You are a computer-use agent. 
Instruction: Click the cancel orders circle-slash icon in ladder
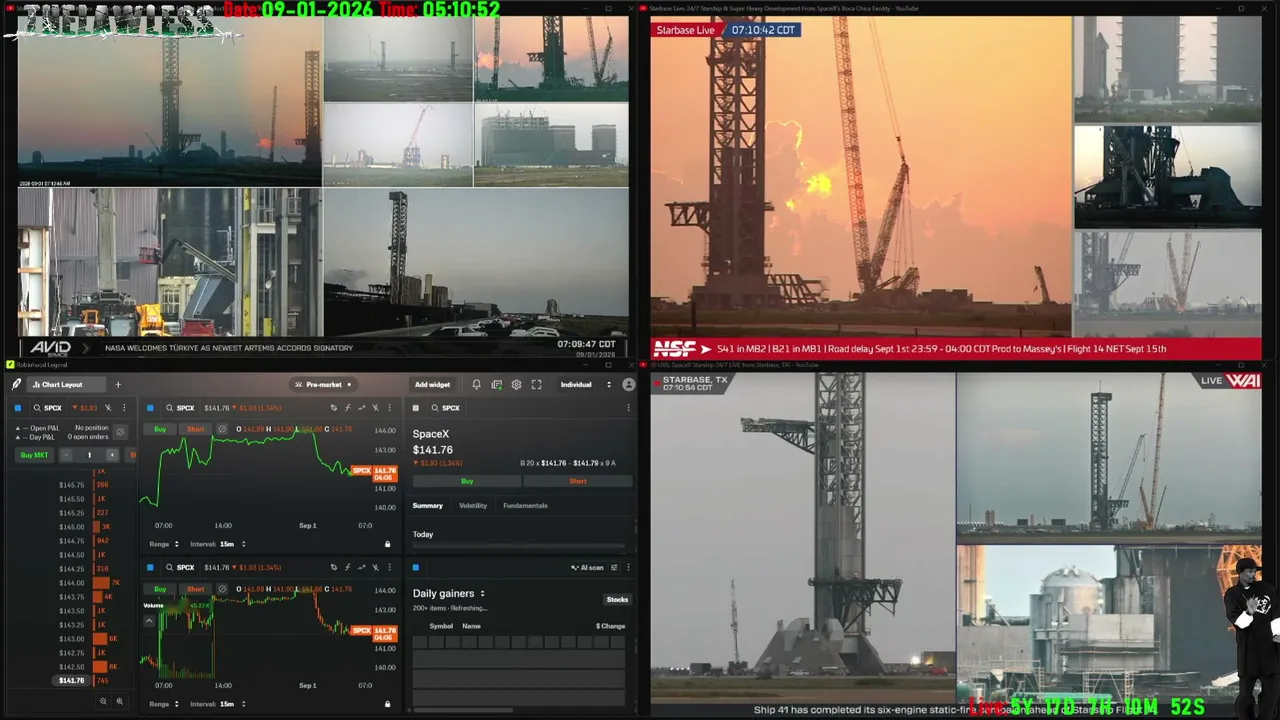[121, 432]
